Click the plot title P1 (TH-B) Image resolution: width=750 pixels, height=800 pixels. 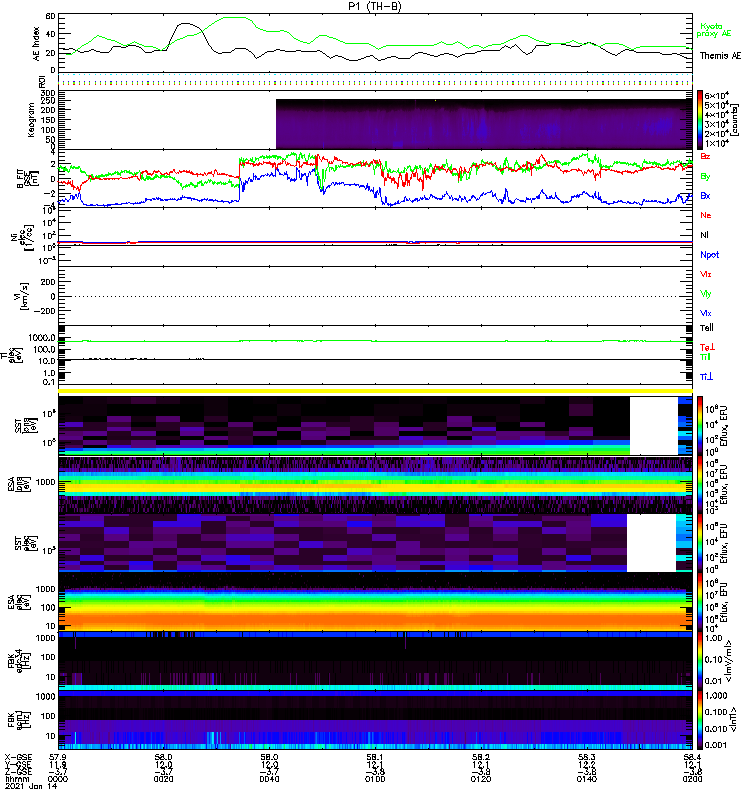coord(376,6)
